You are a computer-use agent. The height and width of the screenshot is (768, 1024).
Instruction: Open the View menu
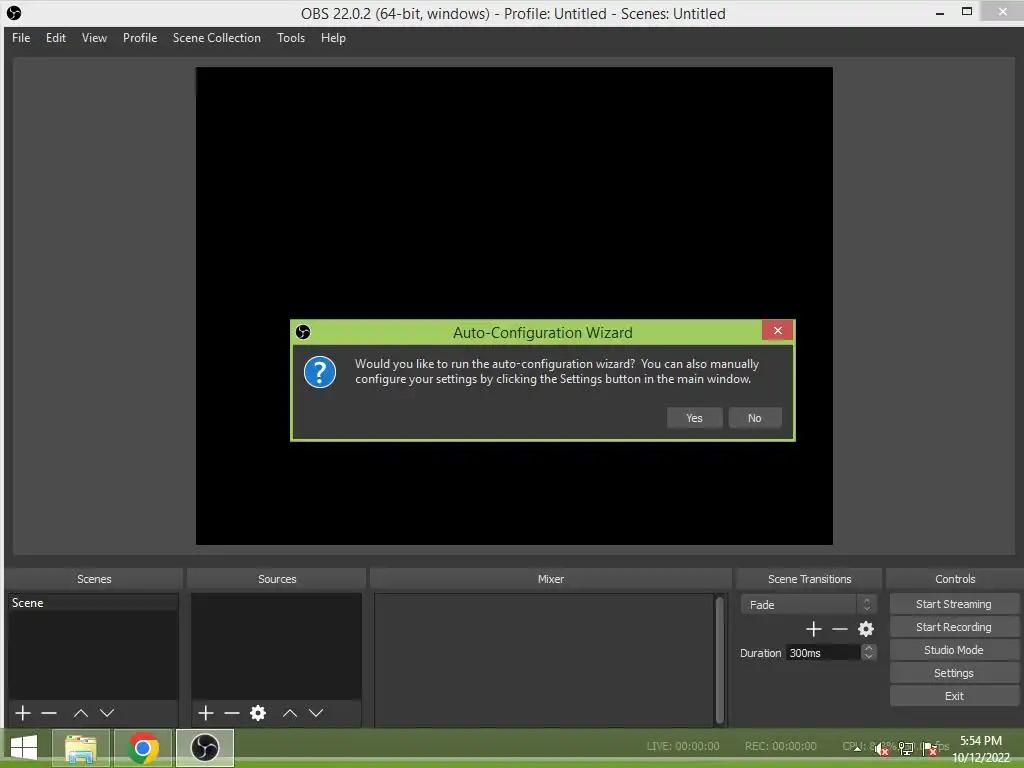pos(94,38)
